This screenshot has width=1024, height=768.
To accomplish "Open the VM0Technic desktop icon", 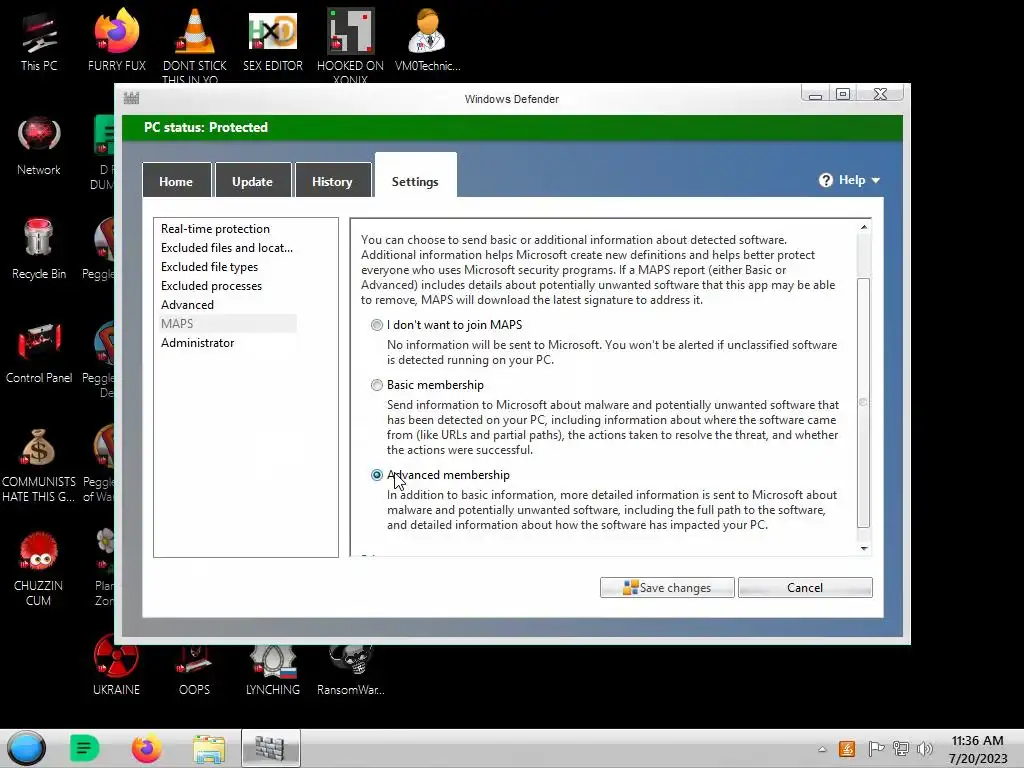I will (x=427, y=41).
